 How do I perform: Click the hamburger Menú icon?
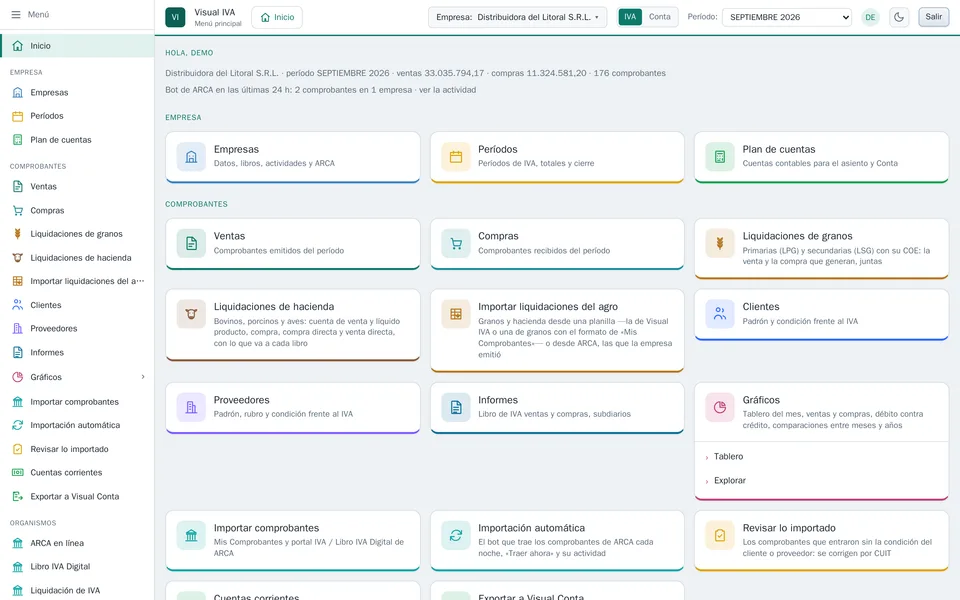(16, 14)
